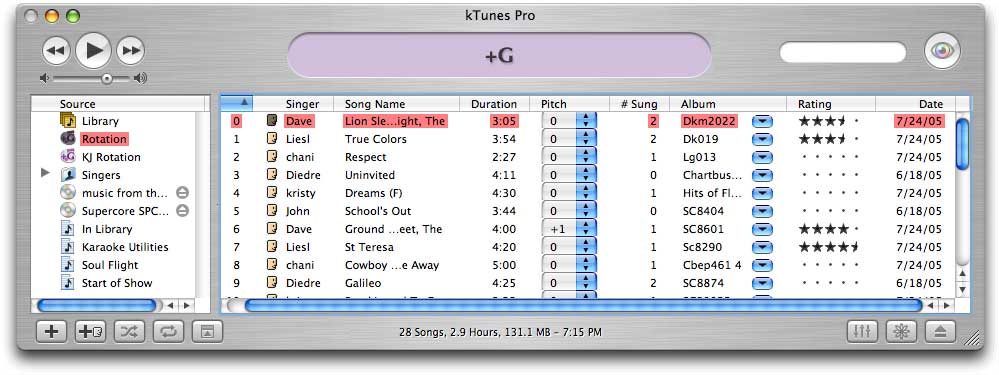Toggle repeat mode button
This screenshot has height=375, width=999.
click(x=168, y=332)
